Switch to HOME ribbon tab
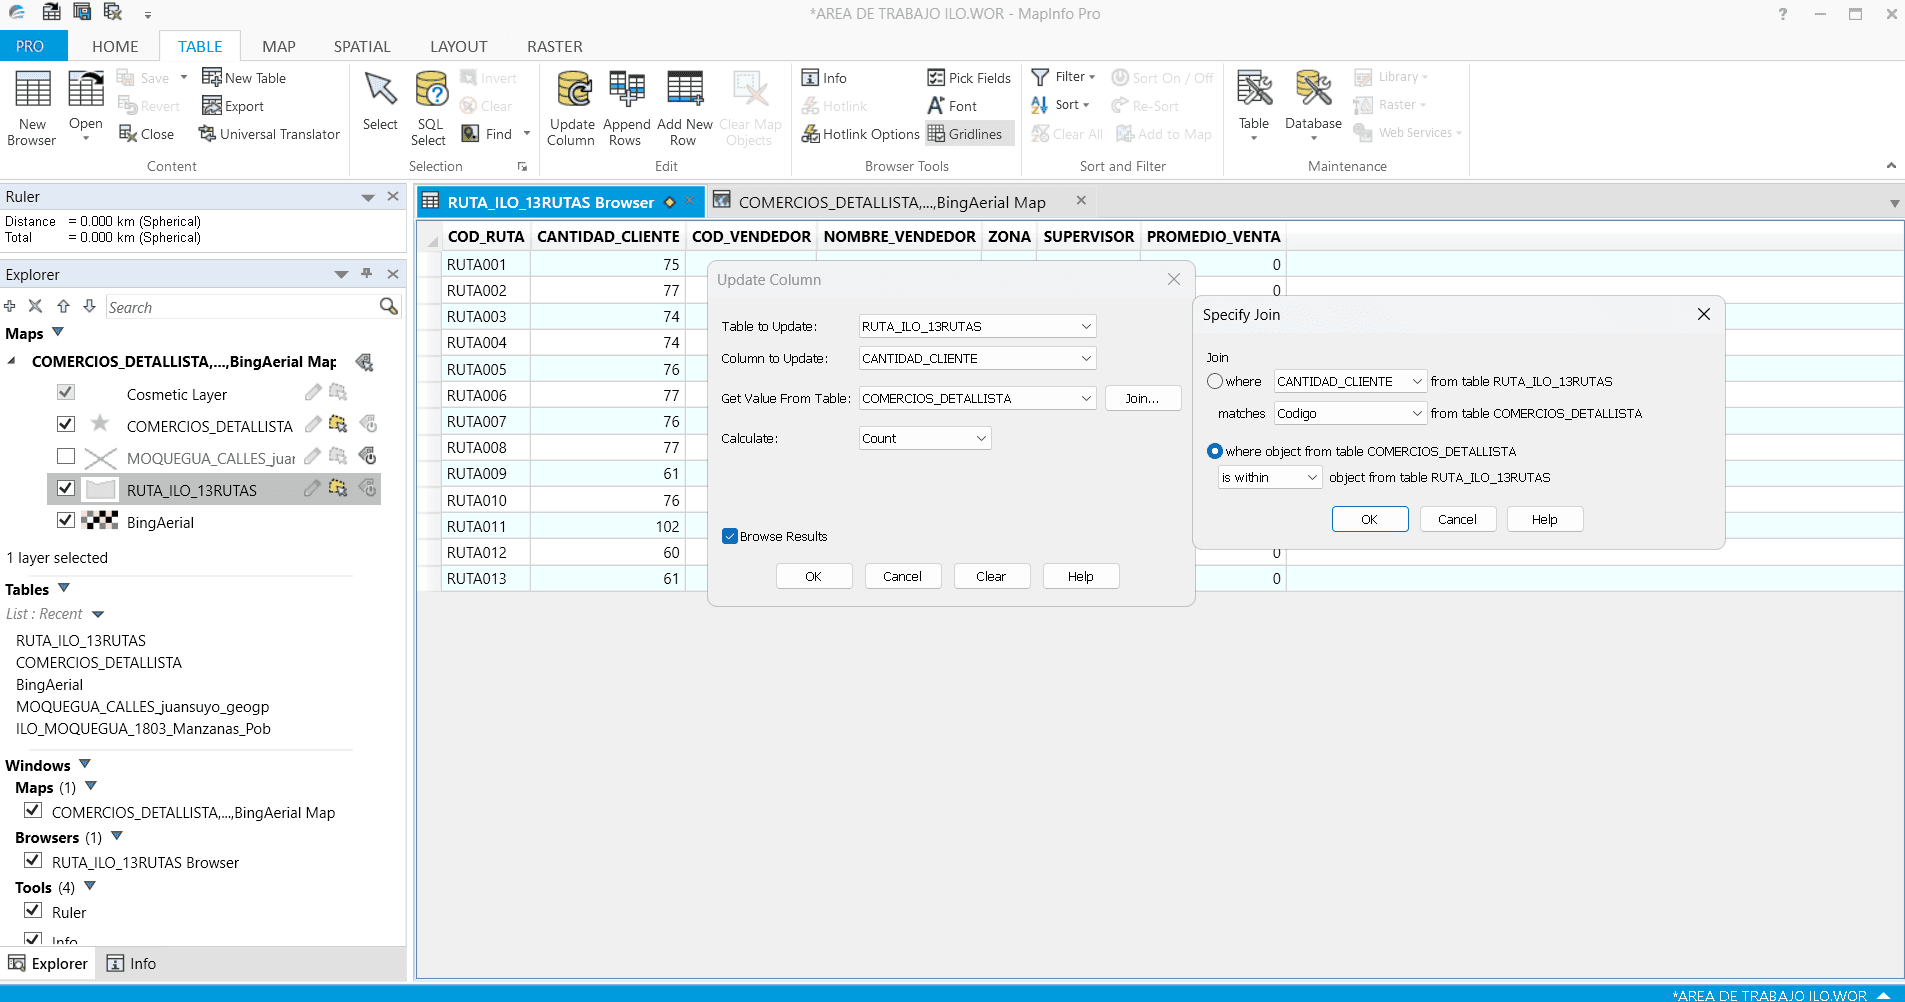The height and width of the screenshot is (1002, 1905). pyautogui.click(x=115, y=46)
